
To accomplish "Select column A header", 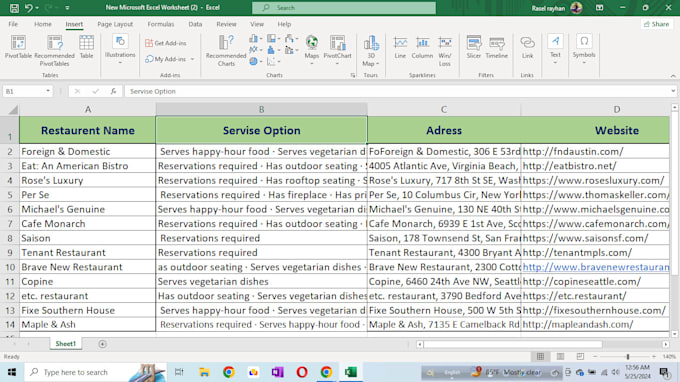I will (x=88, y=109).
